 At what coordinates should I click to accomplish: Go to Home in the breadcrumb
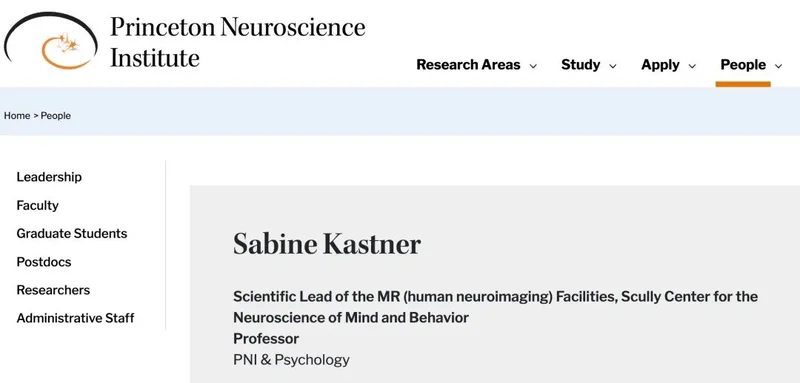(17, 116)
